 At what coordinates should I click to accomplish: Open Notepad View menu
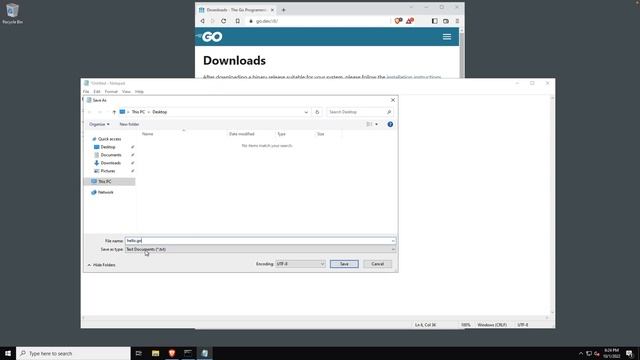[126, 91]
